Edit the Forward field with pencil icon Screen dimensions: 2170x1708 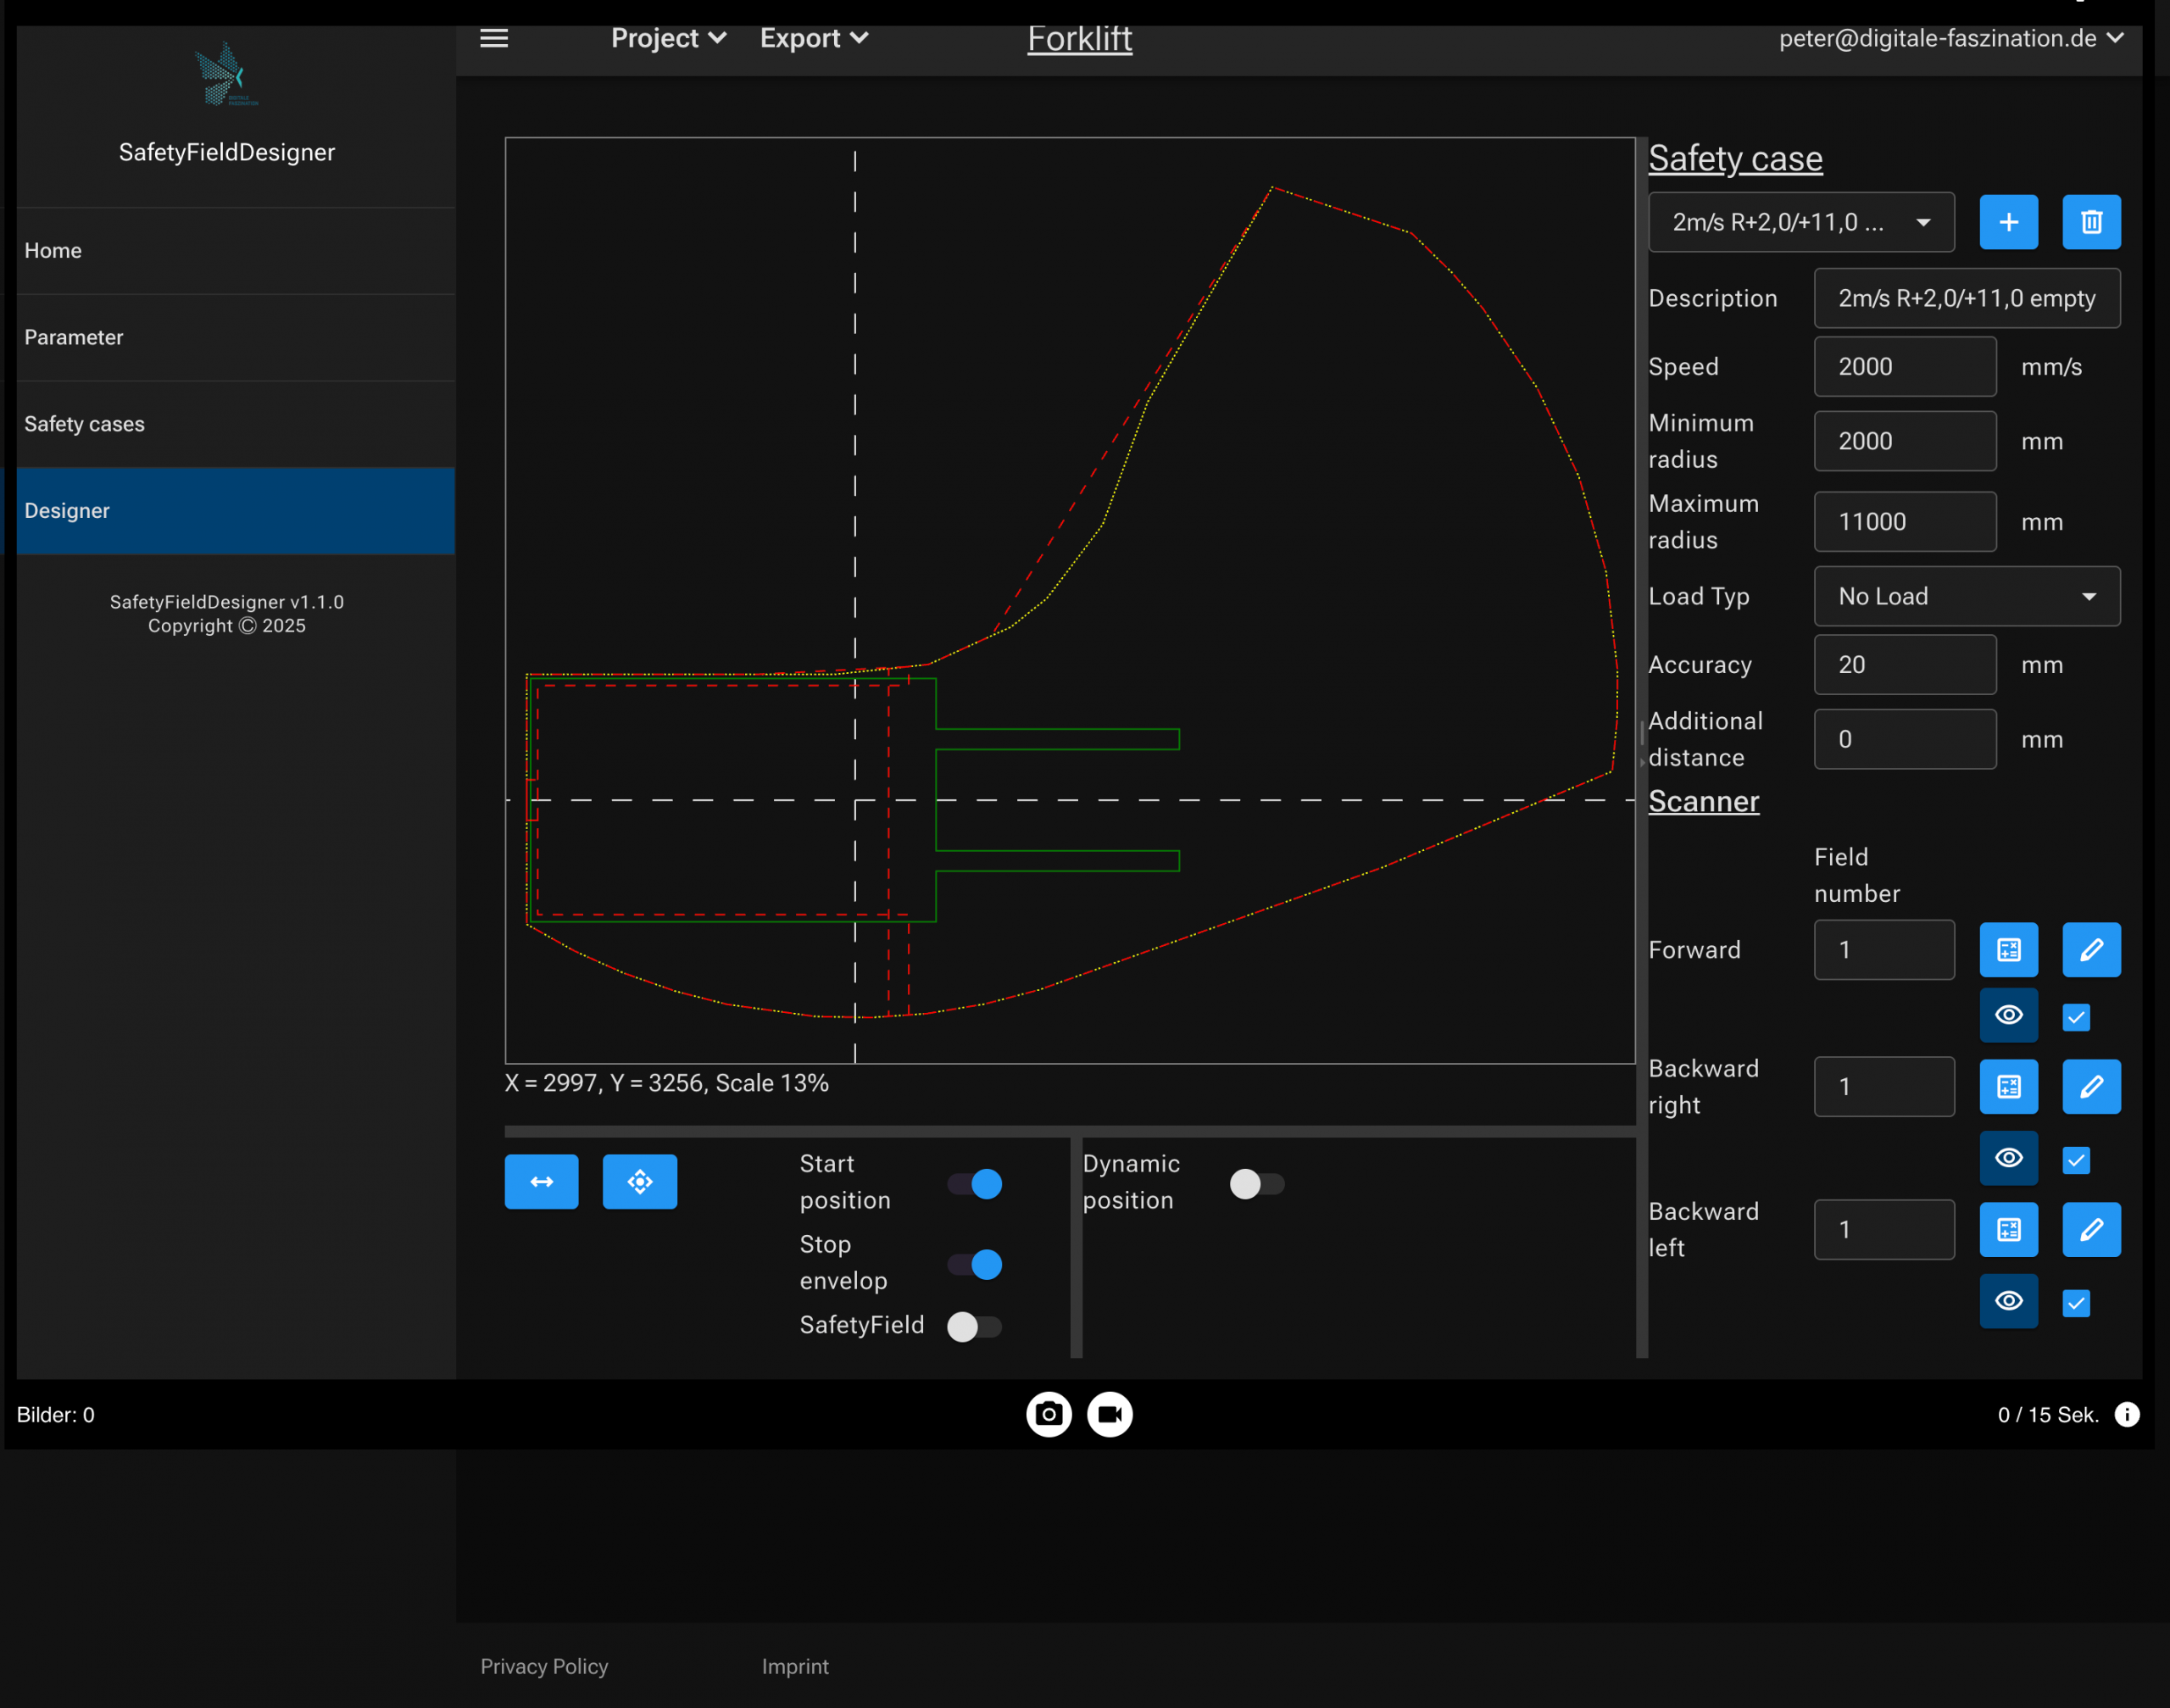click(2090, 949)
